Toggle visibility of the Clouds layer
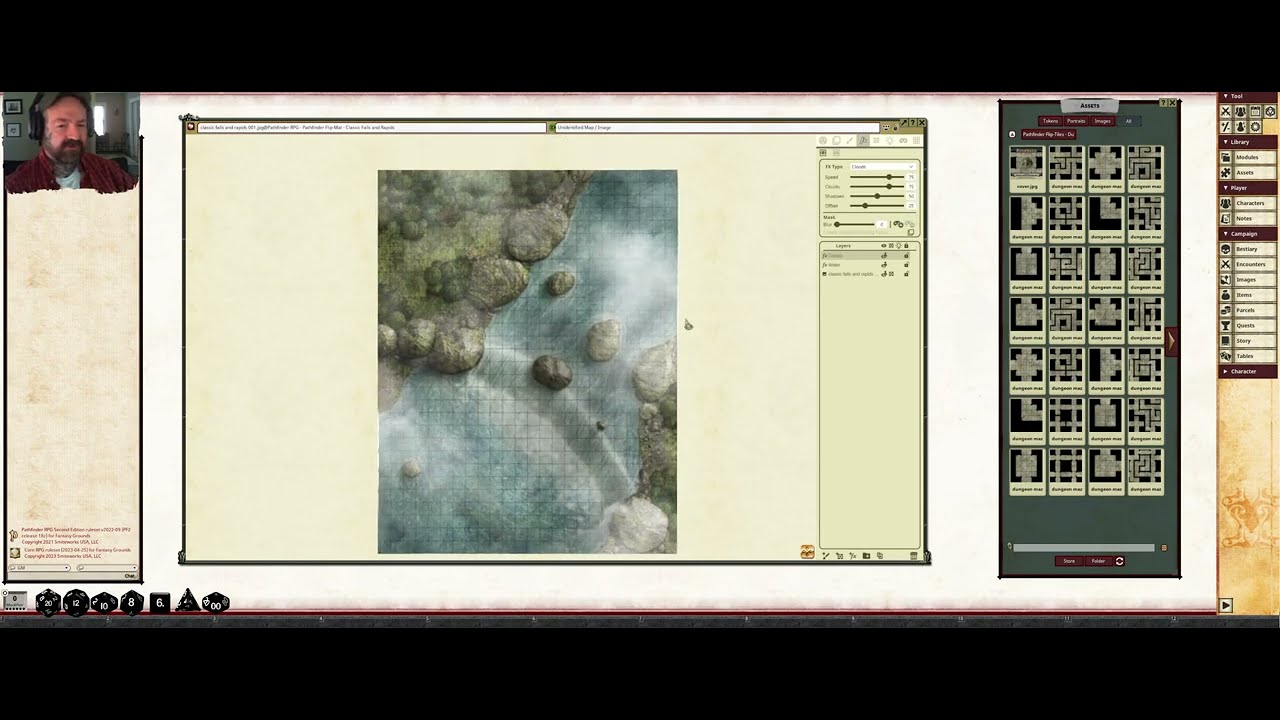 click(x=884, y=255)
